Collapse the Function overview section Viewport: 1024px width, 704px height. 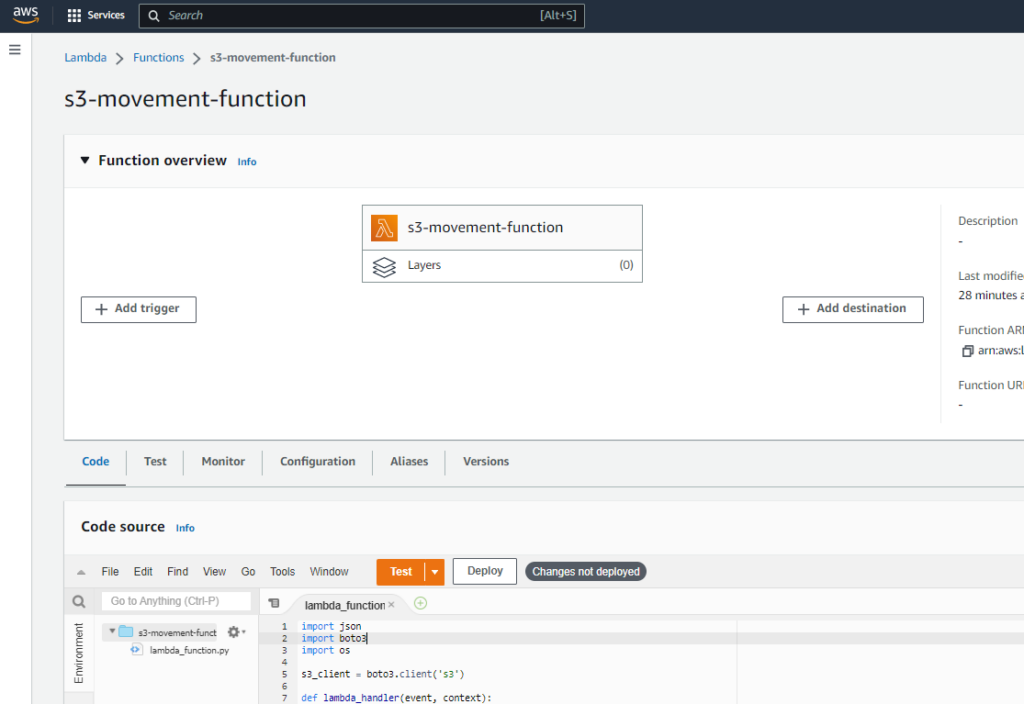click(x=84, y=160)
